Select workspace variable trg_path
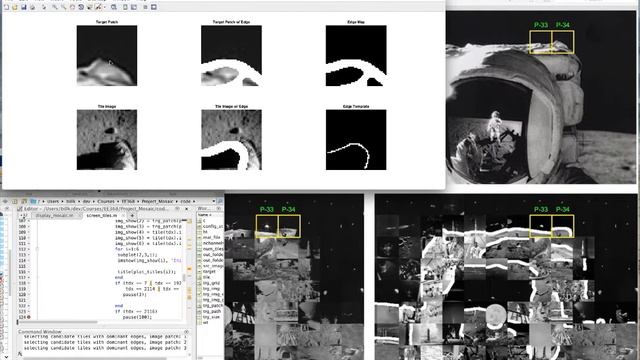The height and width of the screenshot is (360, 640). [x=212, y=311]
